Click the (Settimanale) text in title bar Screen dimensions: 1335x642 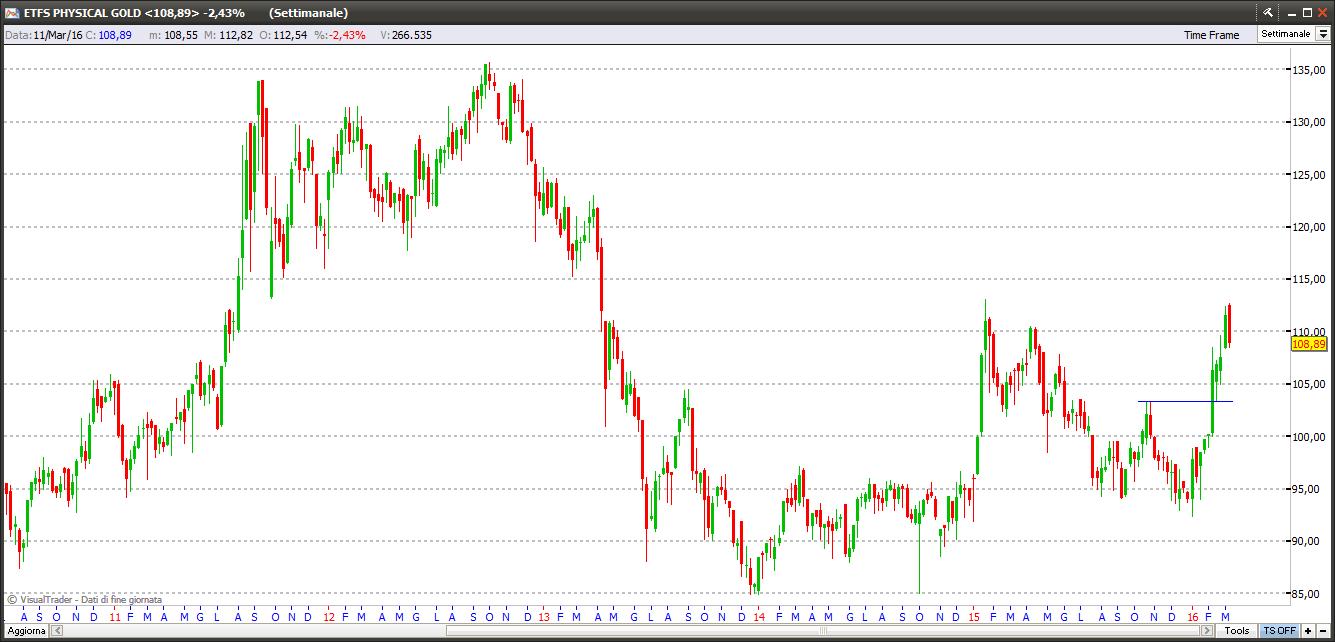(308, 13)
